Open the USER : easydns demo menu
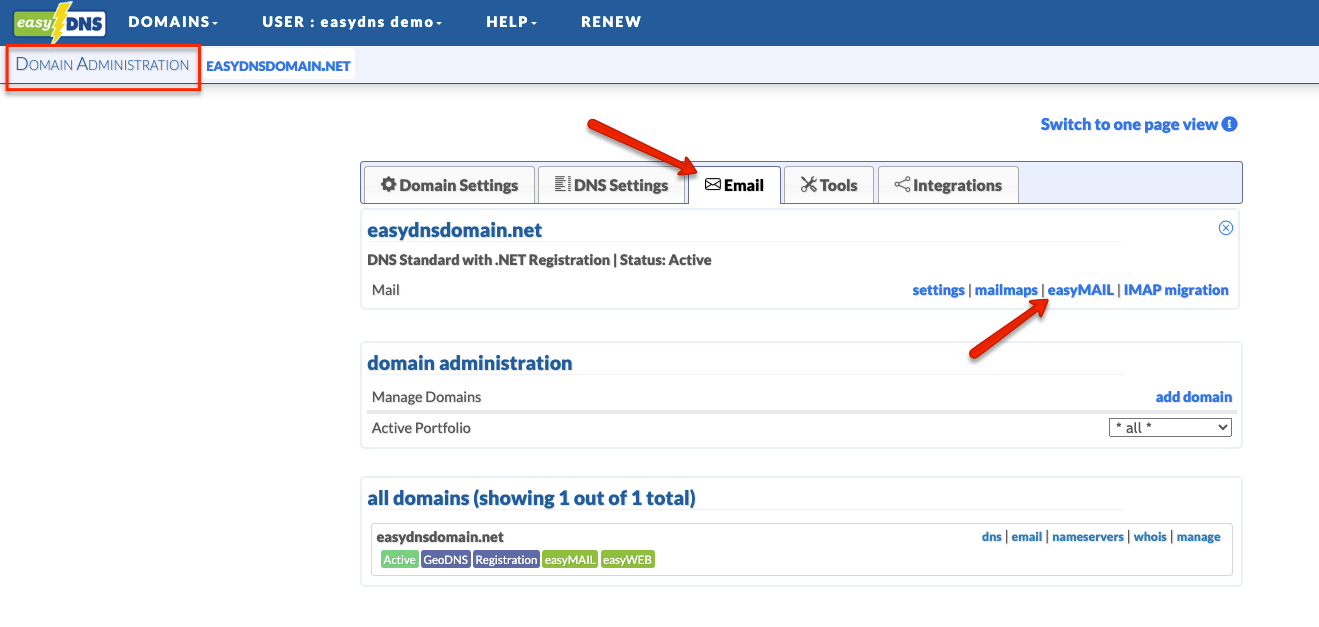Screen dimensions: 1319x627 point(352,22)
